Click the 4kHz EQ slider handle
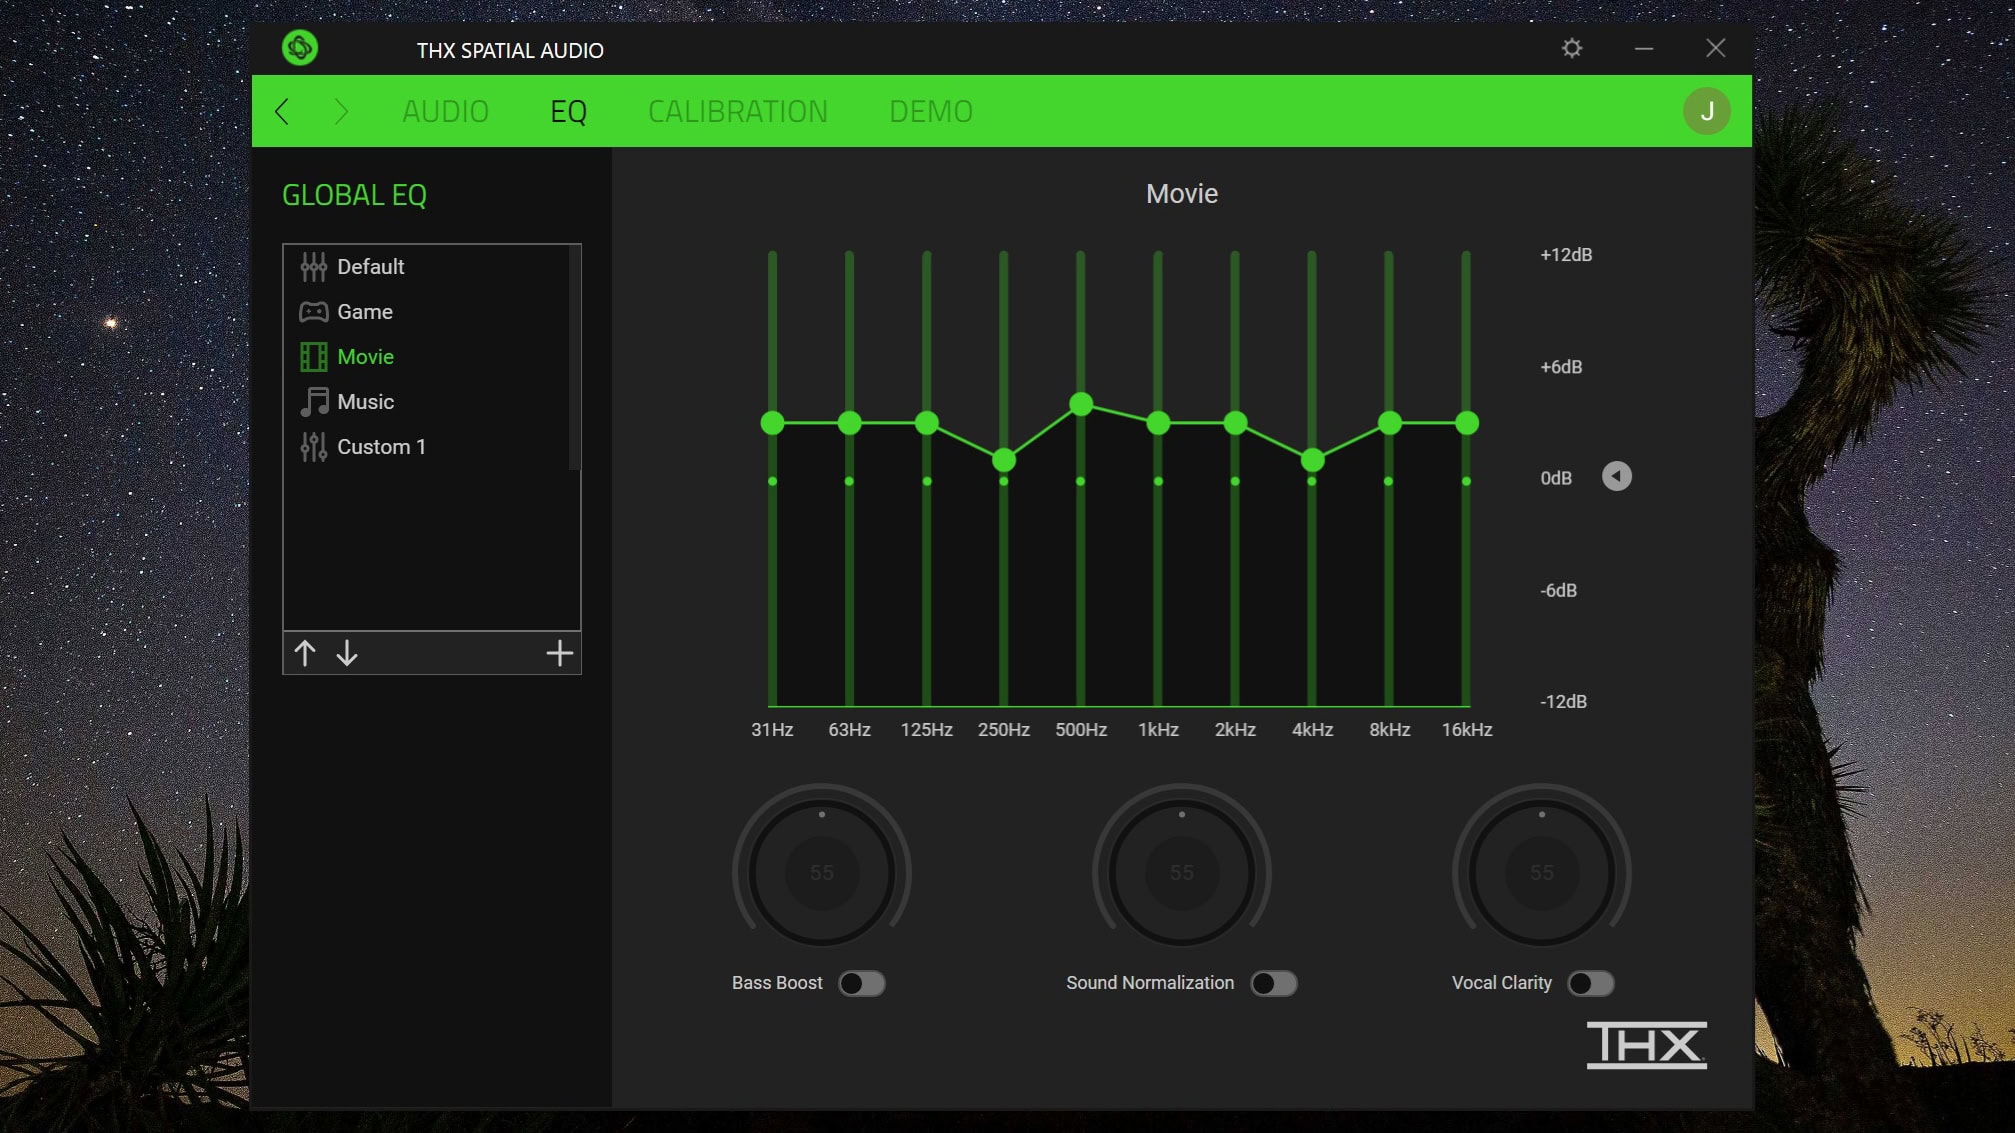 (x=1313, y=460)
